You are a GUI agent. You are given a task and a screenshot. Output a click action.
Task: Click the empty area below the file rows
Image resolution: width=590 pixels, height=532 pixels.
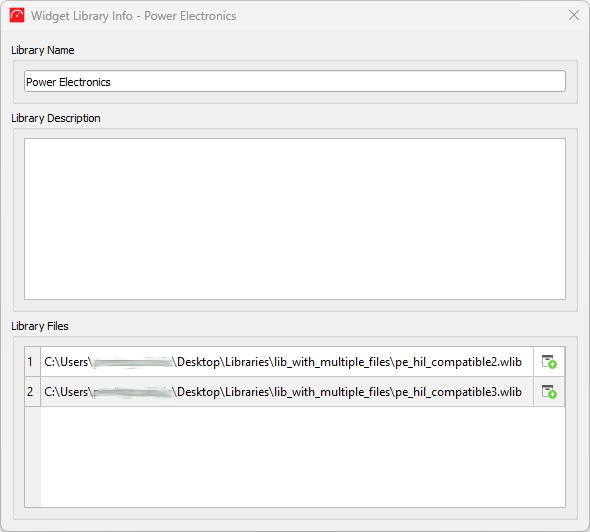pos(303,457)
